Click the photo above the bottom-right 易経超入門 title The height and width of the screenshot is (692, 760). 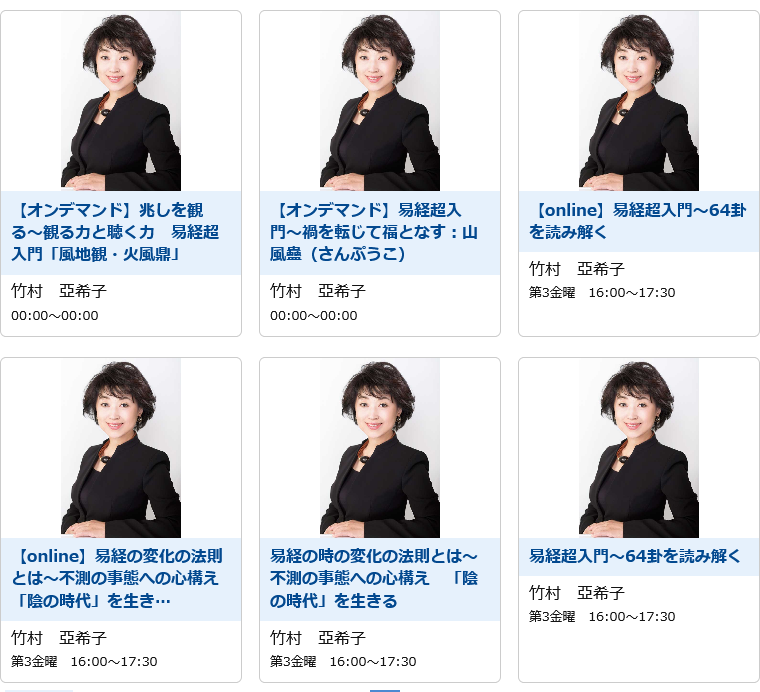[x=639, y=448]
